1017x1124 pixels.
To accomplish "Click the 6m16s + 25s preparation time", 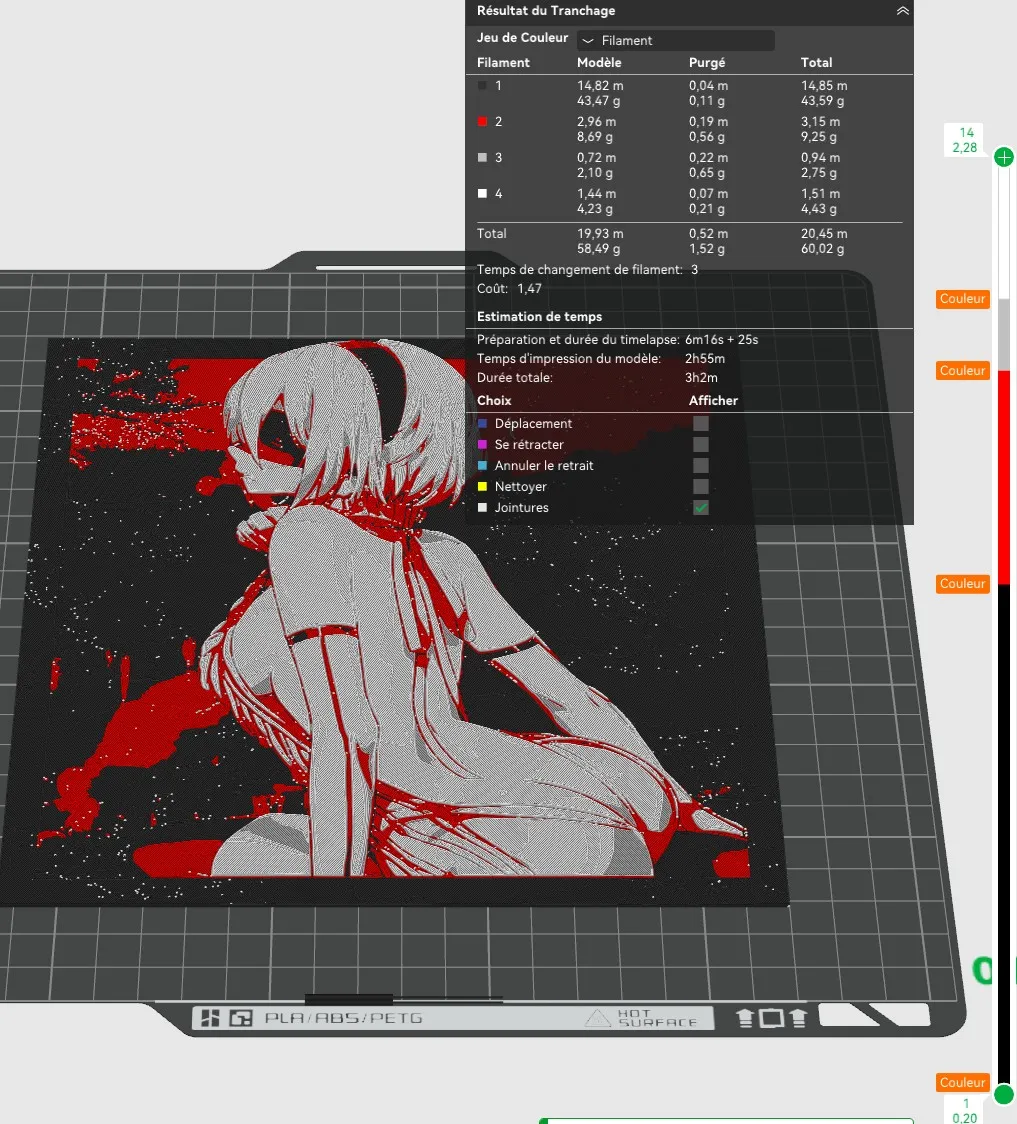I will pos(721,339).
